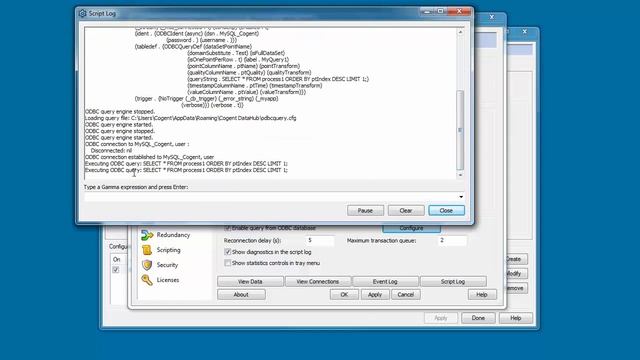Toggle Show diagnostics in the script log
Image resolution: width=640 pixels, height=360 pixels.
(x=228, y=252)
